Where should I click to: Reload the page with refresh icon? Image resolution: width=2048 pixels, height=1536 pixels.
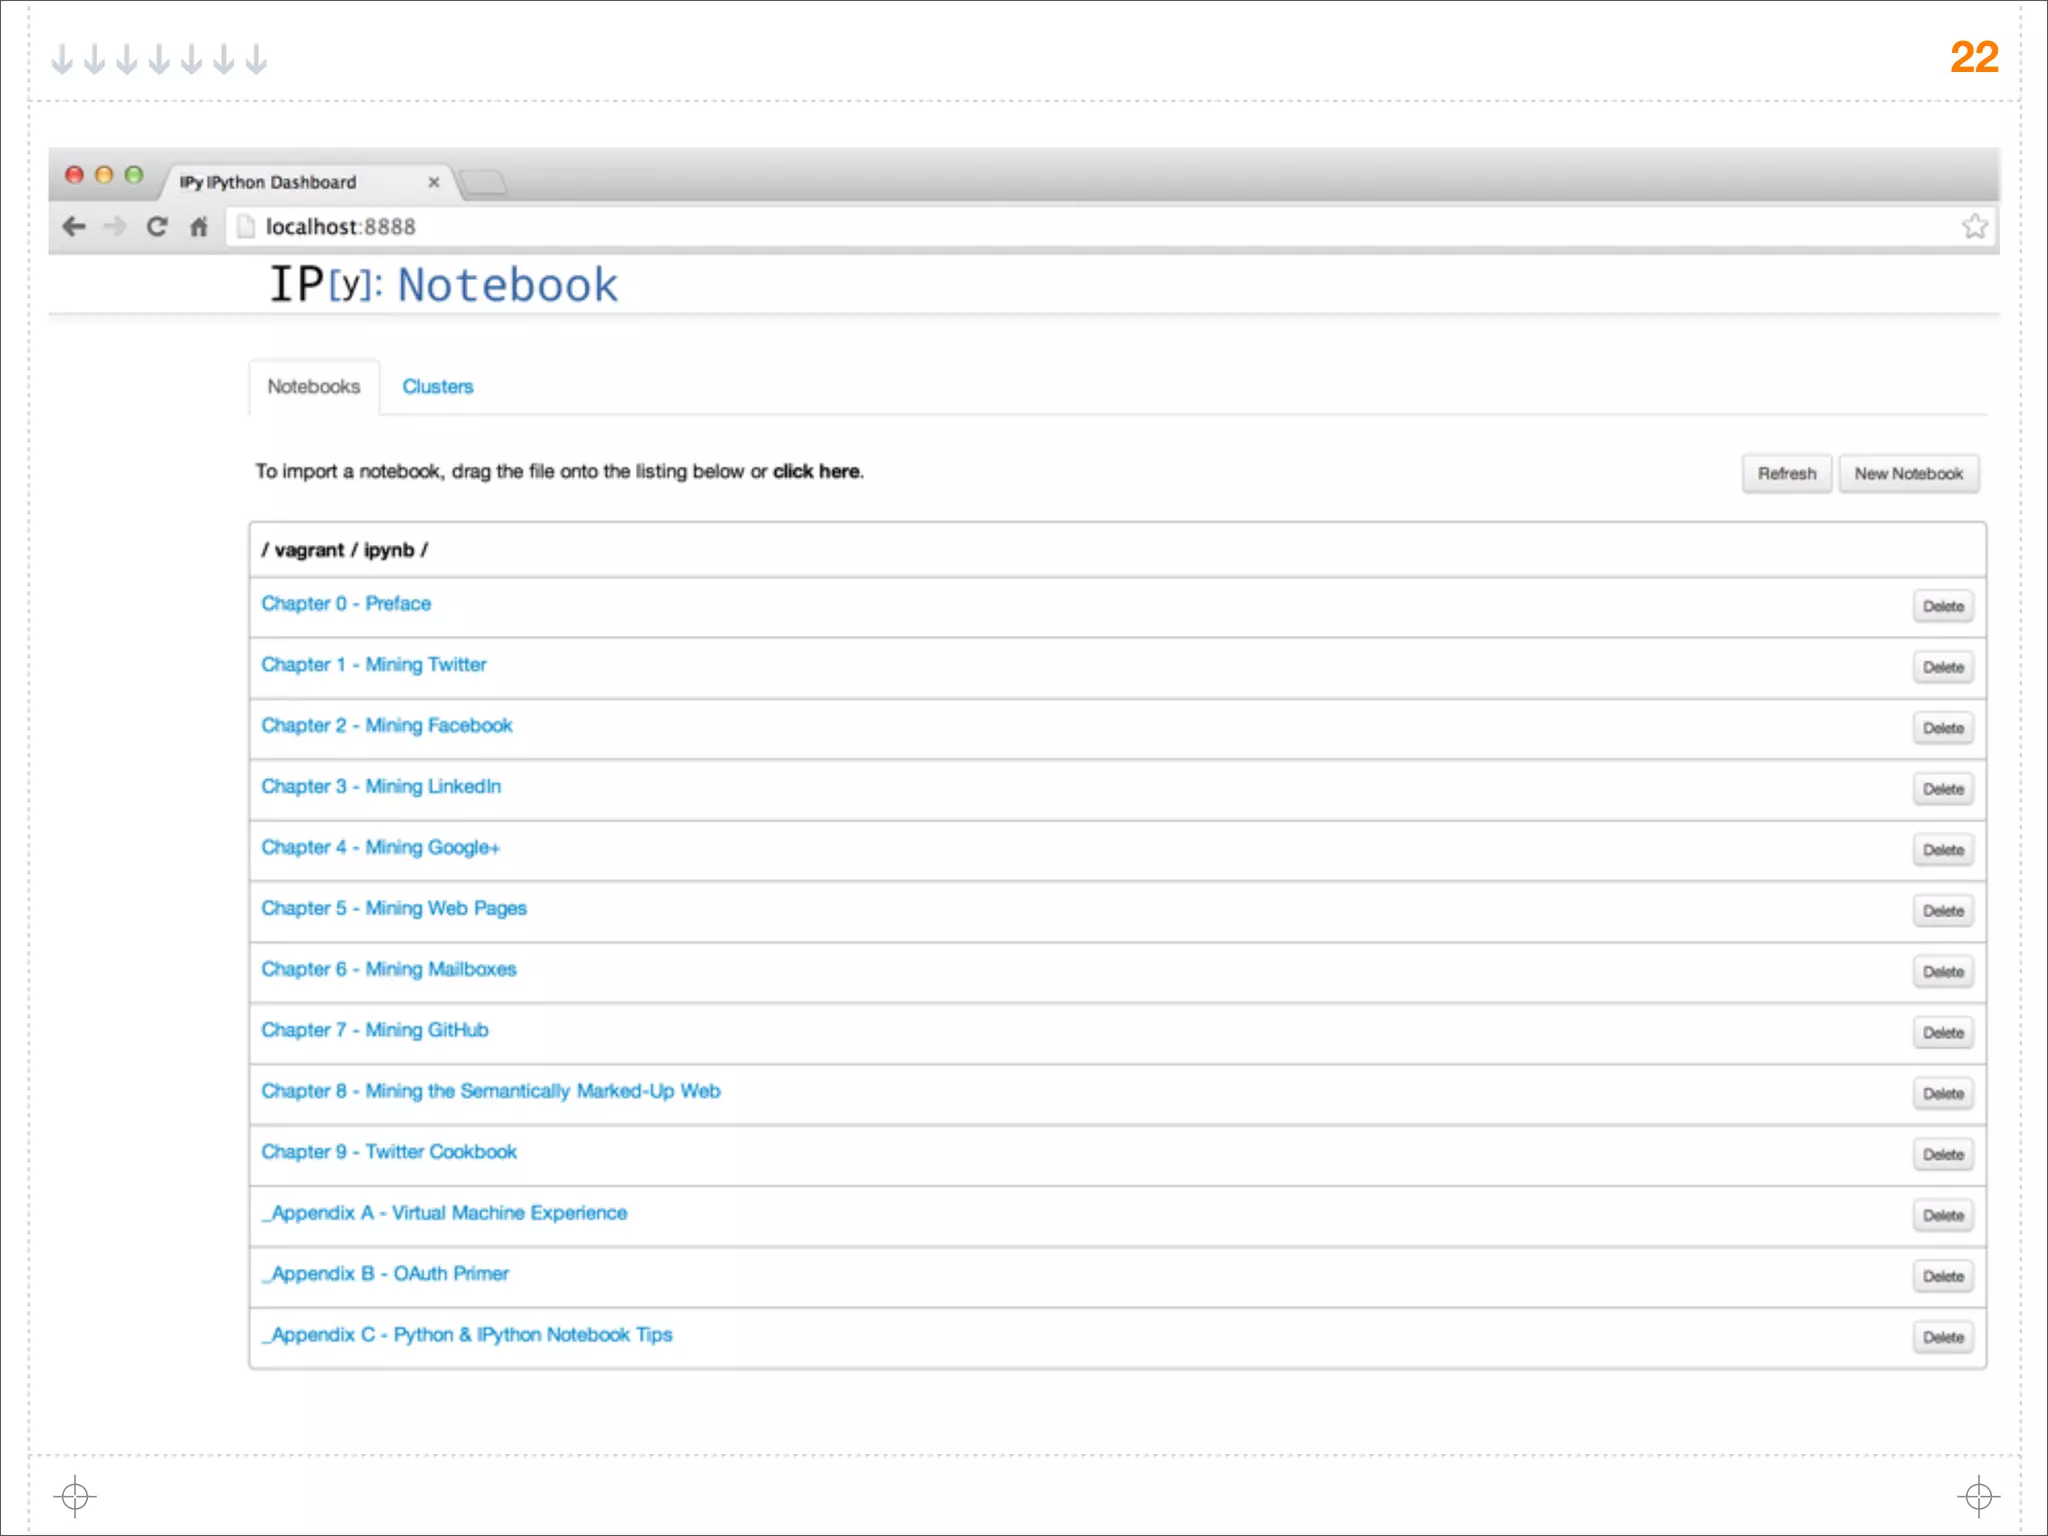point(157,227)
